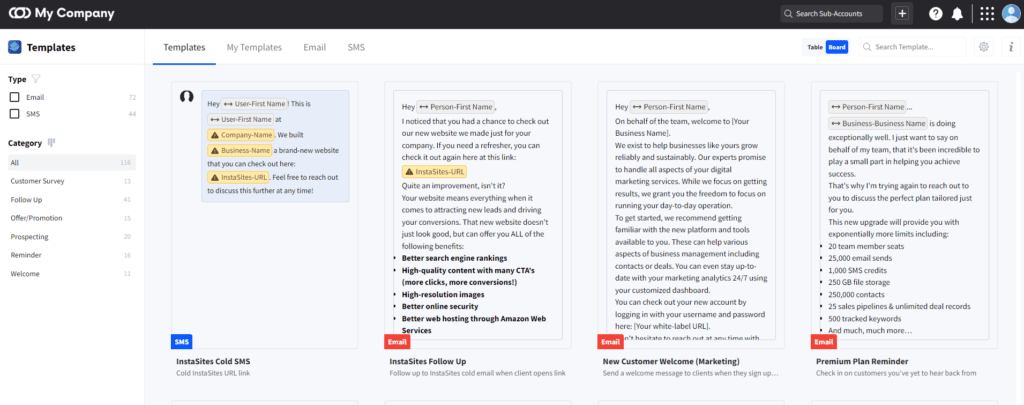Open the Premium Plan Reminder template preview
The image size is (1024, 405).
coord(904,215)
